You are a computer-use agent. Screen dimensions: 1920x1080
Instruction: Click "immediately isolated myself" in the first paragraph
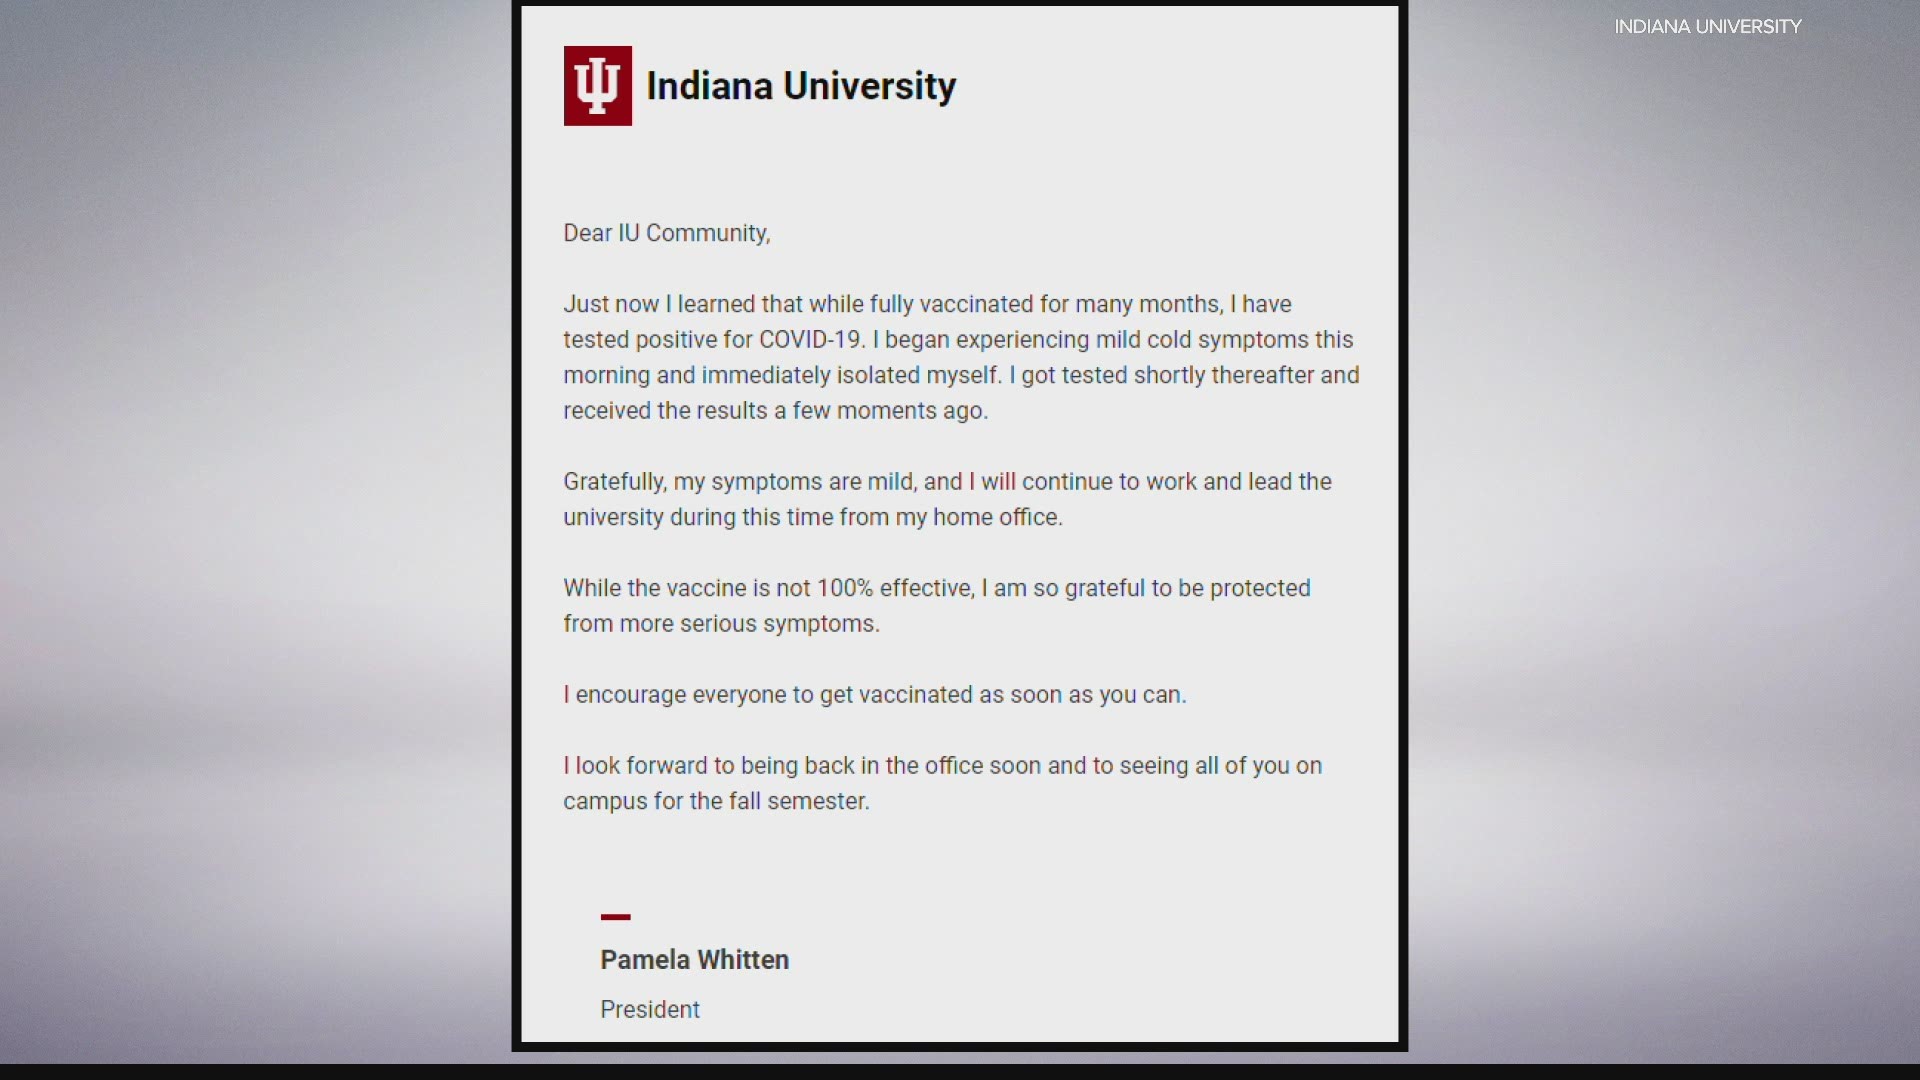click(x=850, y=375)
